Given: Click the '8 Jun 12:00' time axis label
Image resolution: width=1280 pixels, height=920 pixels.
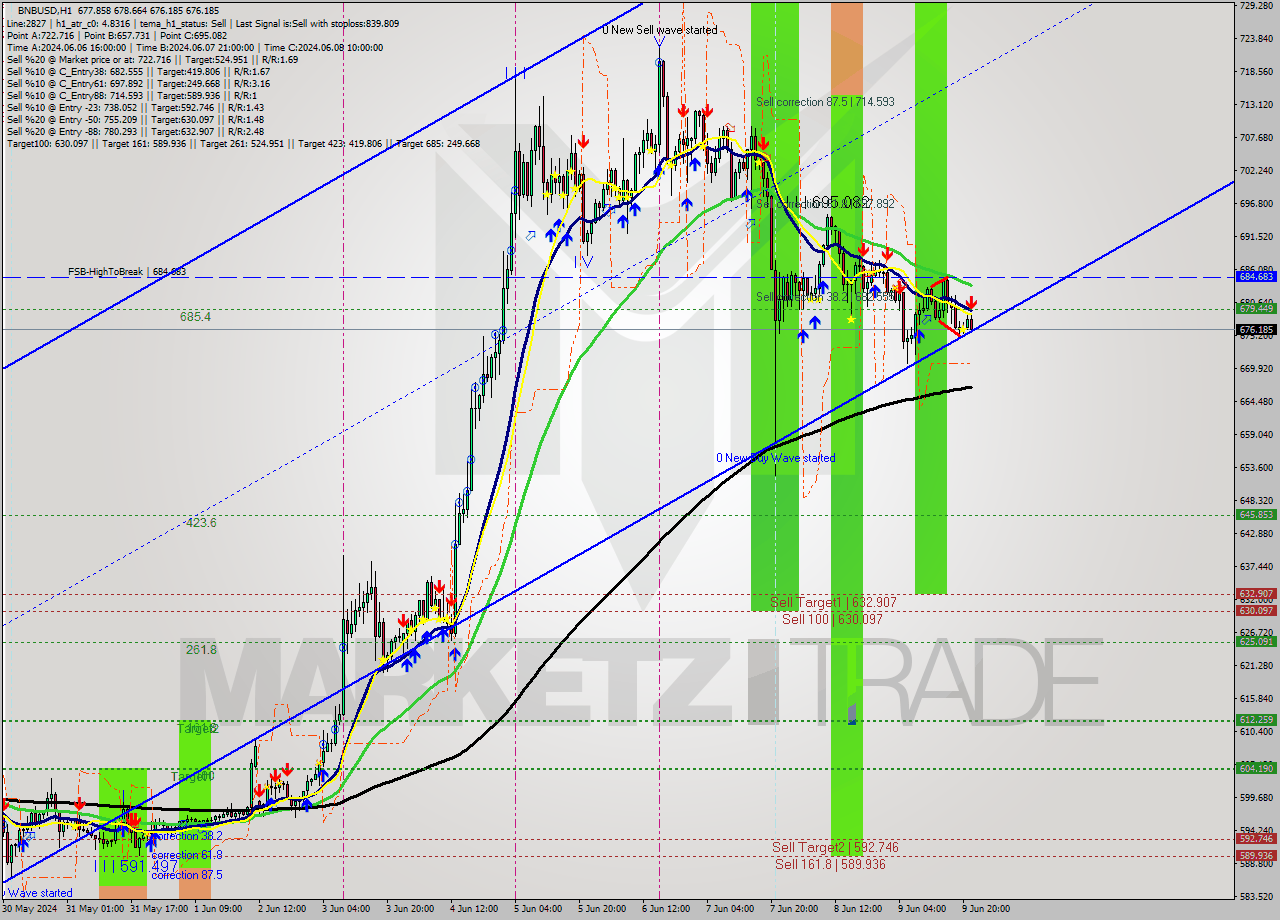Looking at the screenshot, I should pos(858,909).
